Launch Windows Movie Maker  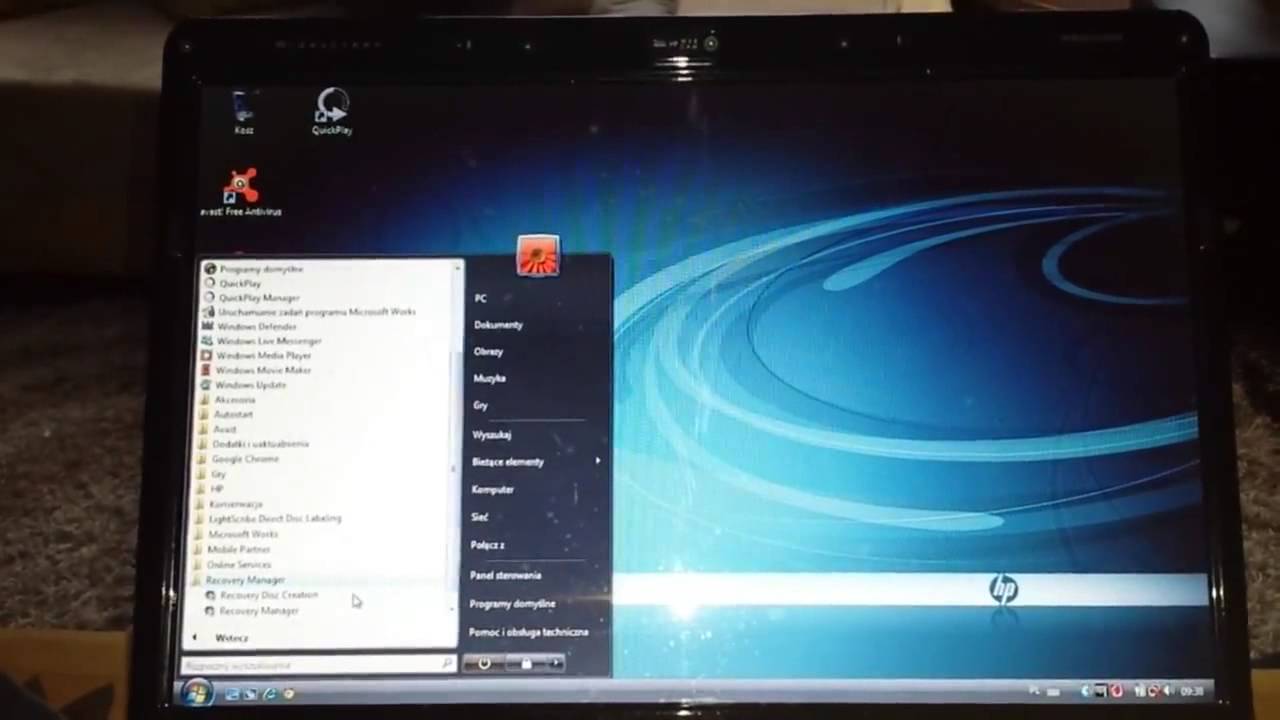(256, 370)
